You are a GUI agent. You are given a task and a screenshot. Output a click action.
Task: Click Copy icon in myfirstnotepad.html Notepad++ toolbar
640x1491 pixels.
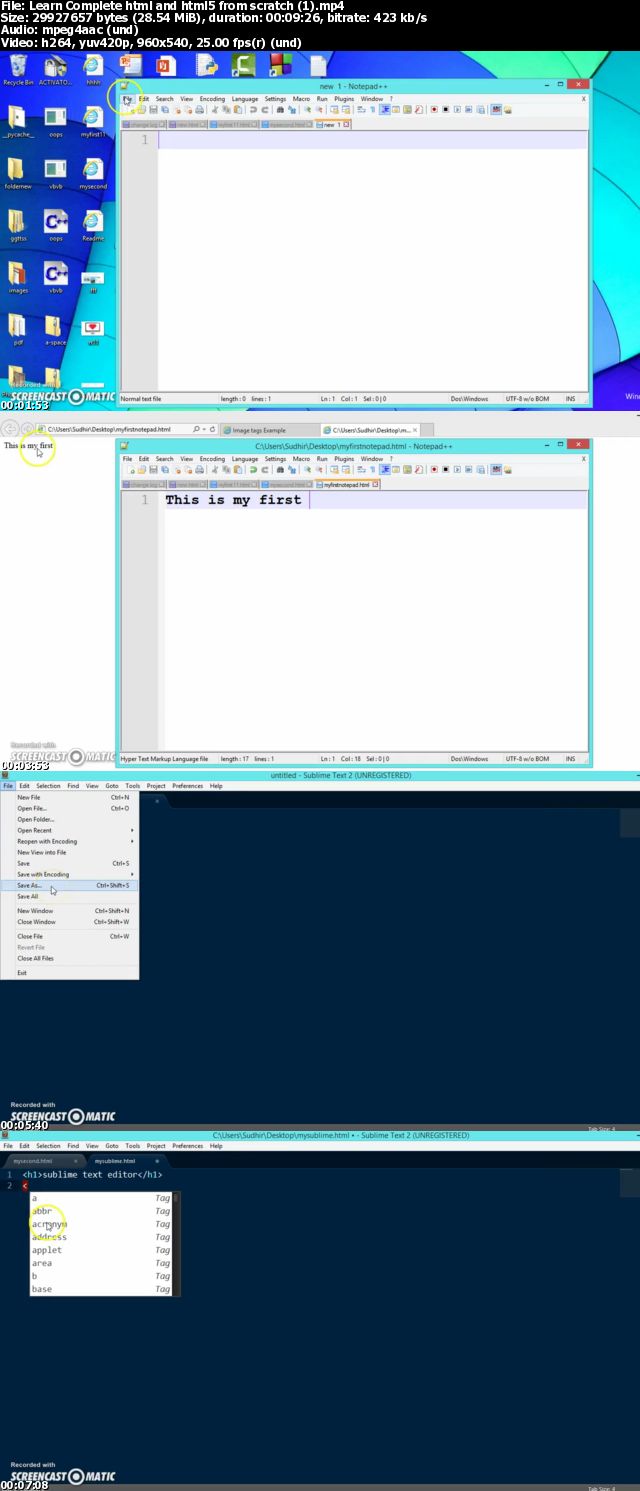click(x=225, y=469)
